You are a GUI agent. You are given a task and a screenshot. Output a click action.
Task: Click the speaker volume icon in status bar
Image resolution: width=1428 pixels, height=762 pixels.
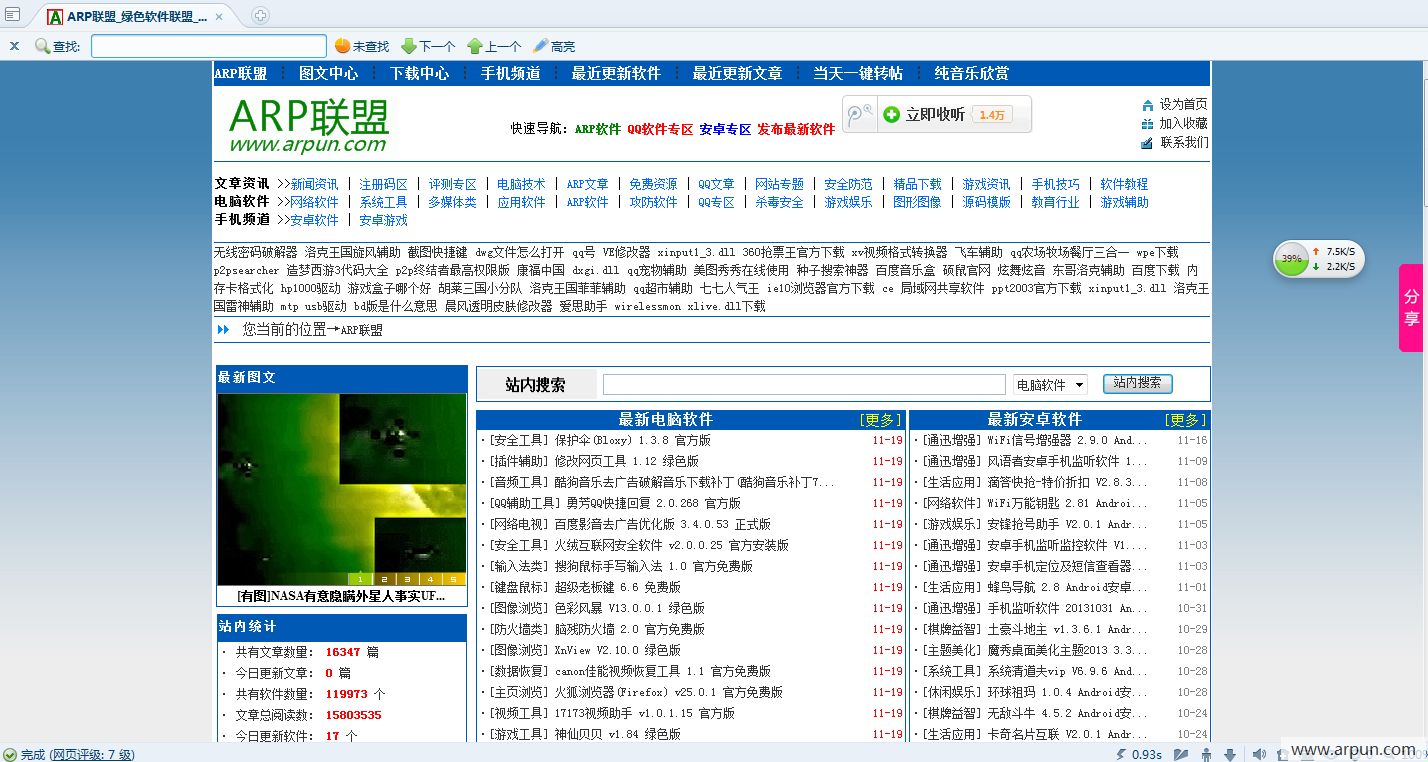(x=1259, y=754)
